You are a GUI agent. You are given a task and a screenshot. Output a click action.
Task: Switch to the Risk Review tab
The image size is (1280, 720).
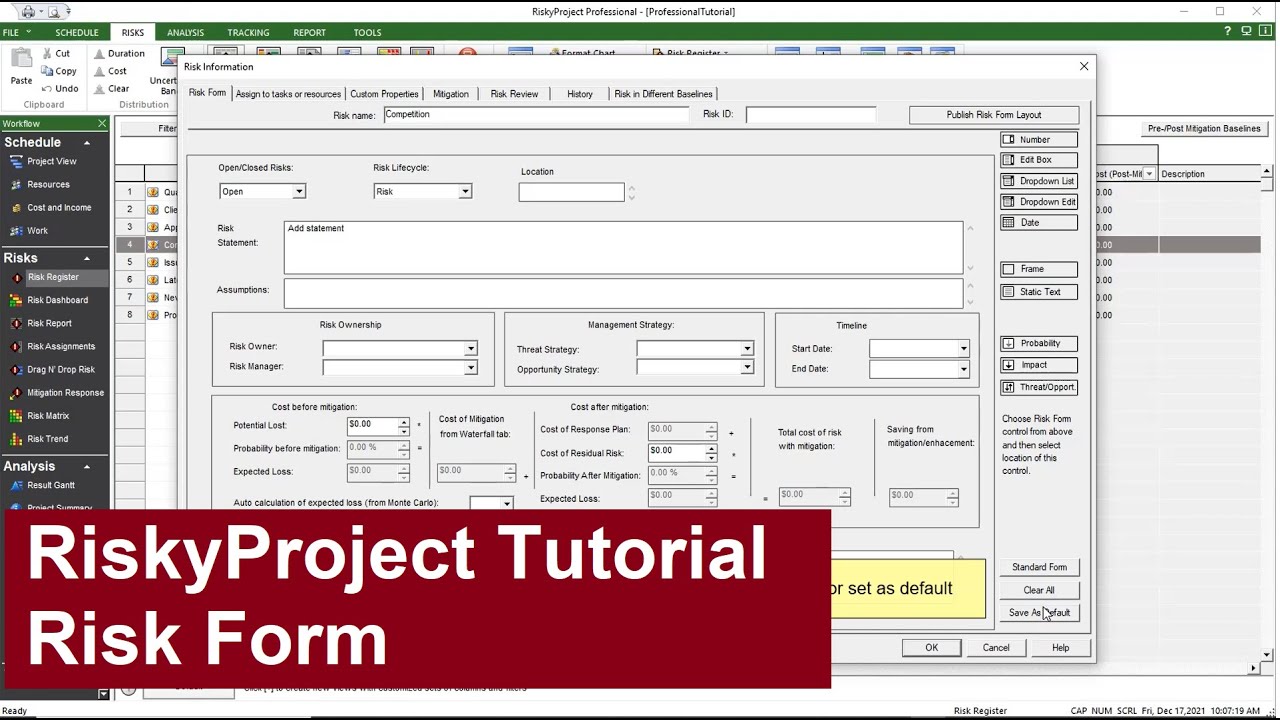coord(514,94)
